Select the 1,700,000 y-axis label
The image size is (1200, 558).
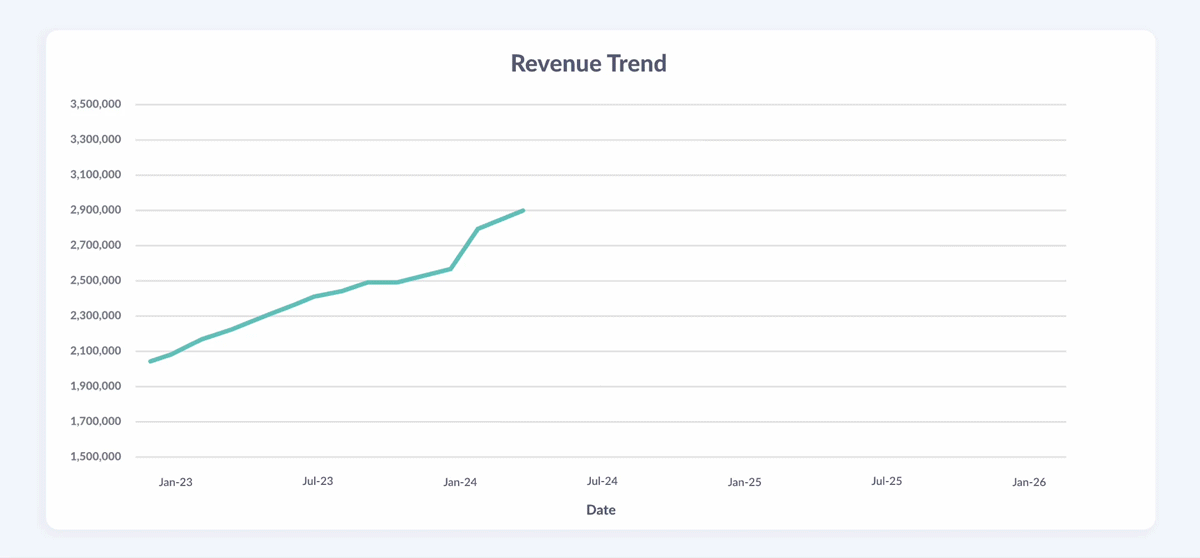click(x=96, y=422)
